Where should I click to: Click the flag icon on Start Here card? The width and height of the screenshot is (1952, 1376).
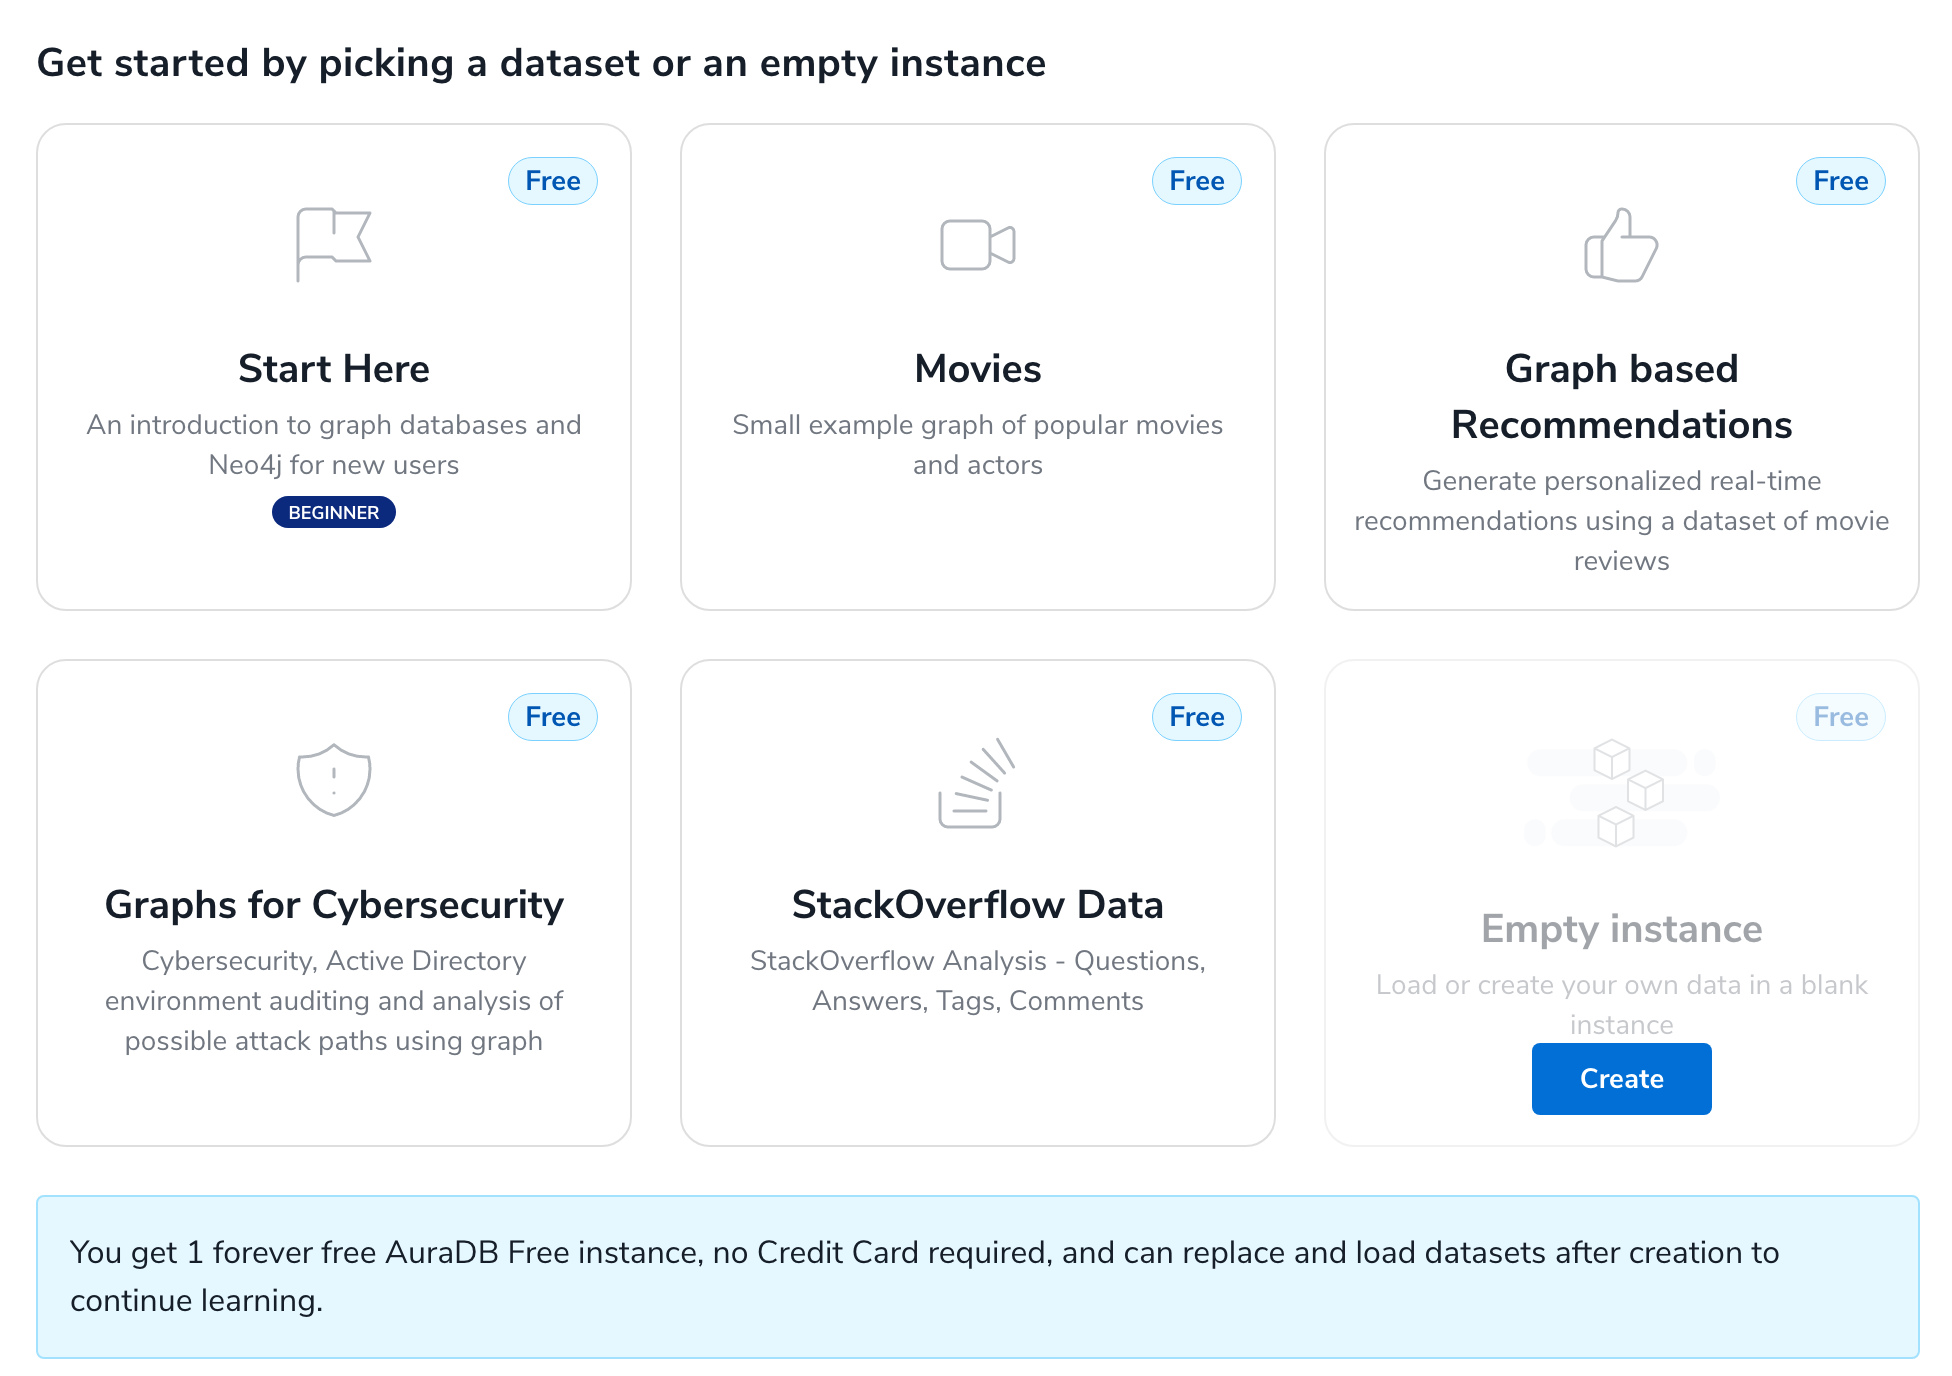[333, 244]
